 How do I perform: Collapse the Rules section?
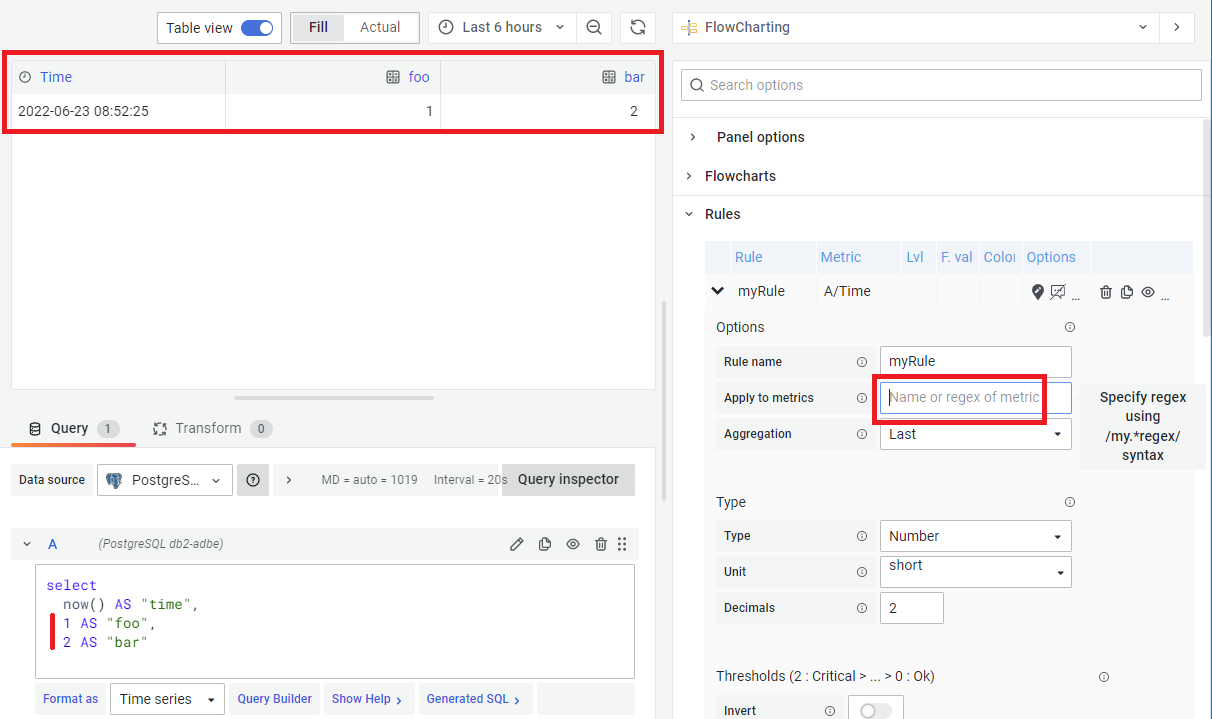pos(722,214)
